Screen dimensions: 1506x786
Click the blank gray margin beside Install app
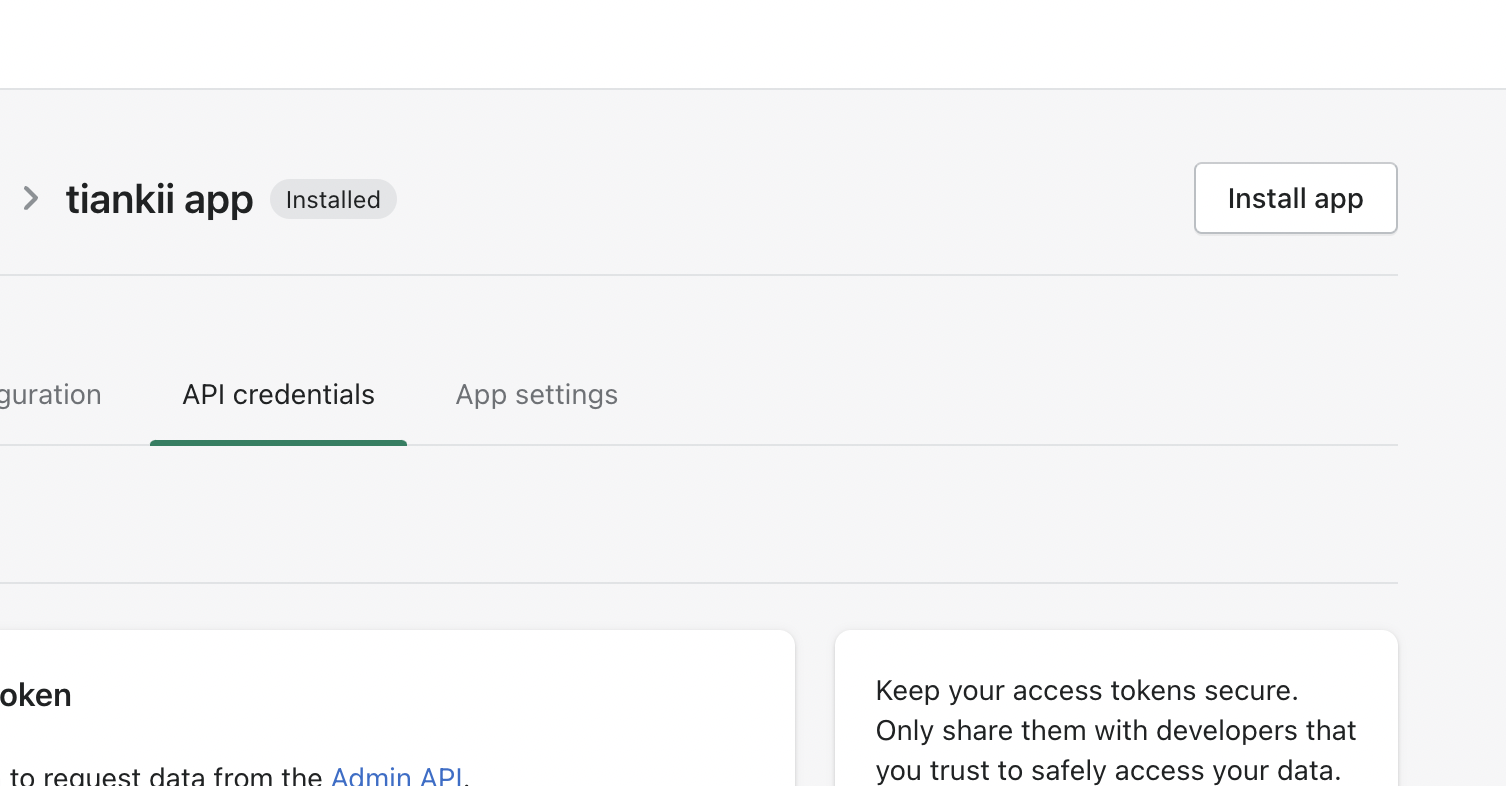pos(1452,198)
